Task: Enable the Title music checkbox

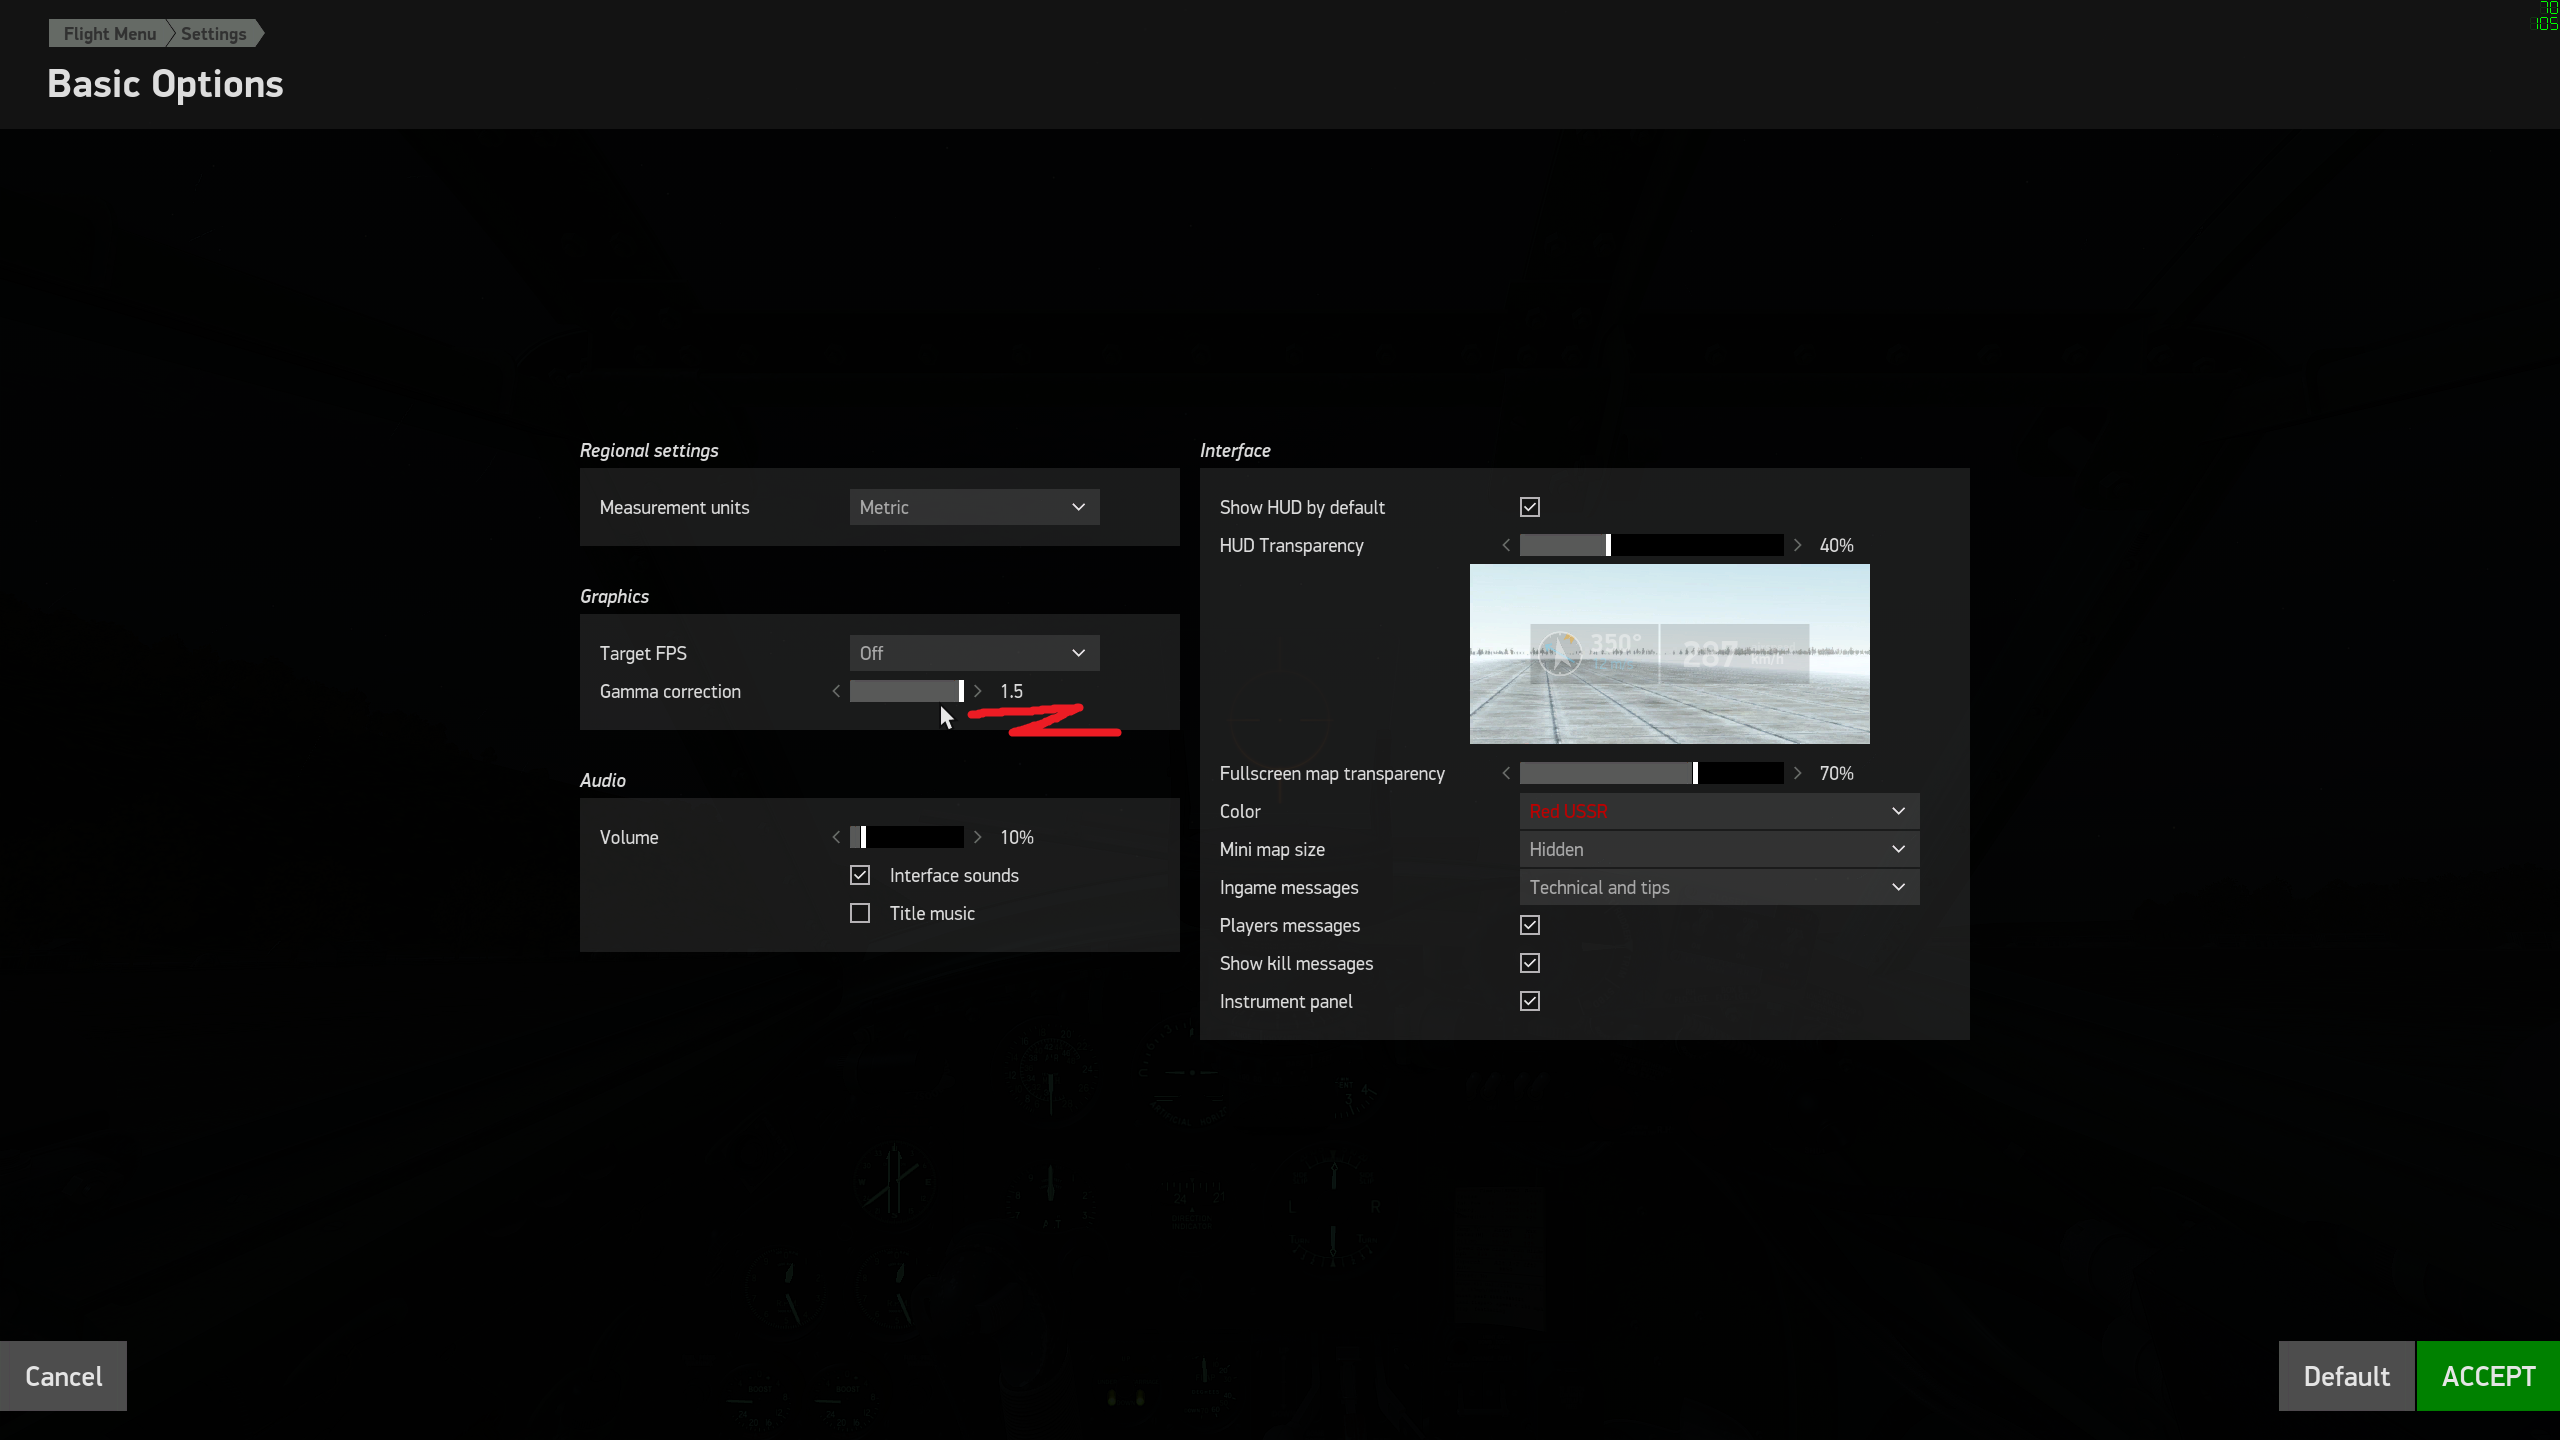Action: click(x=860, y=914)
